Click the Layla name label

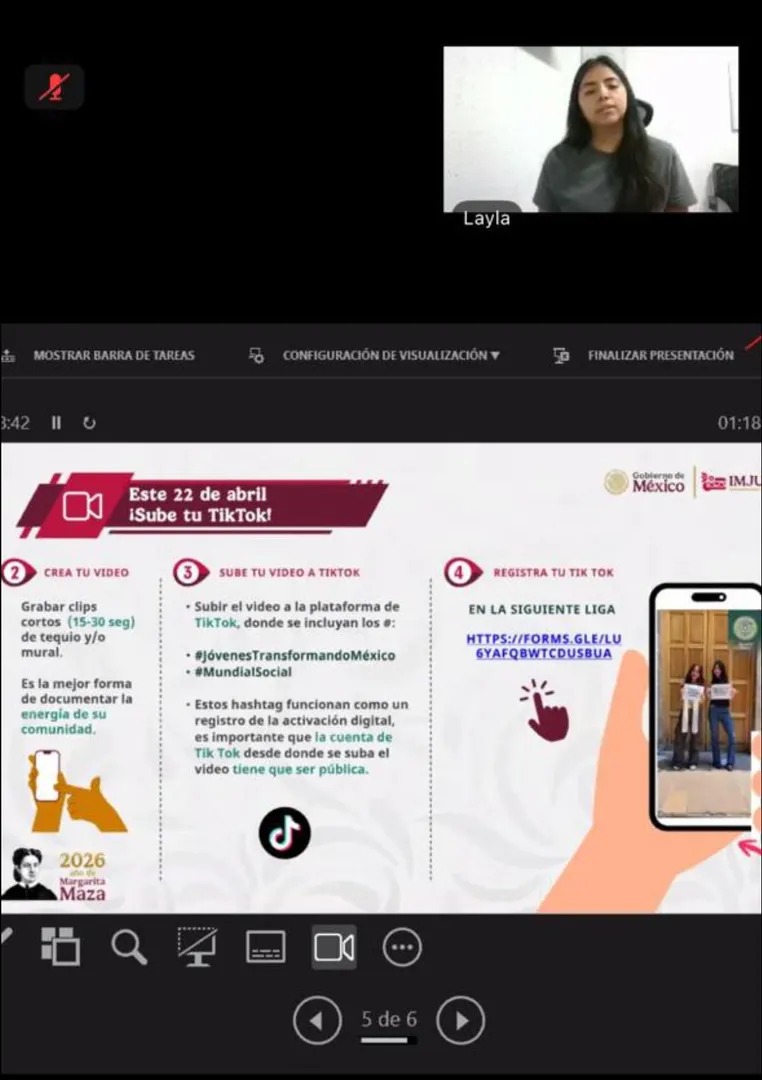(486, 218)
